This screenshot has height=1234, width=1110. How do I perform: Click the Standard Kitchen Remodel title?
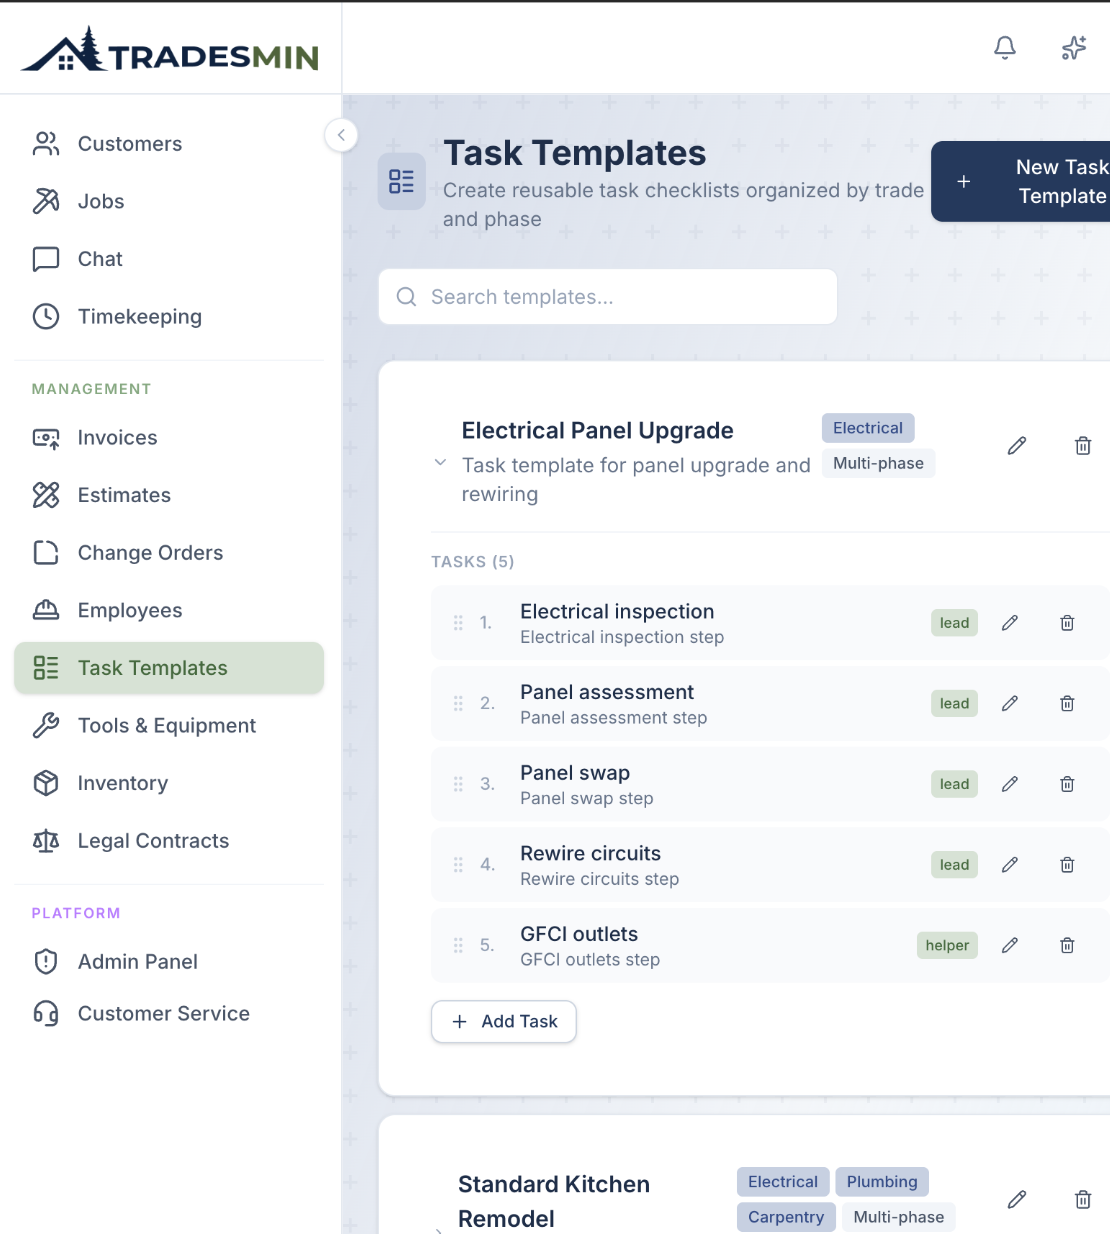554,1201
